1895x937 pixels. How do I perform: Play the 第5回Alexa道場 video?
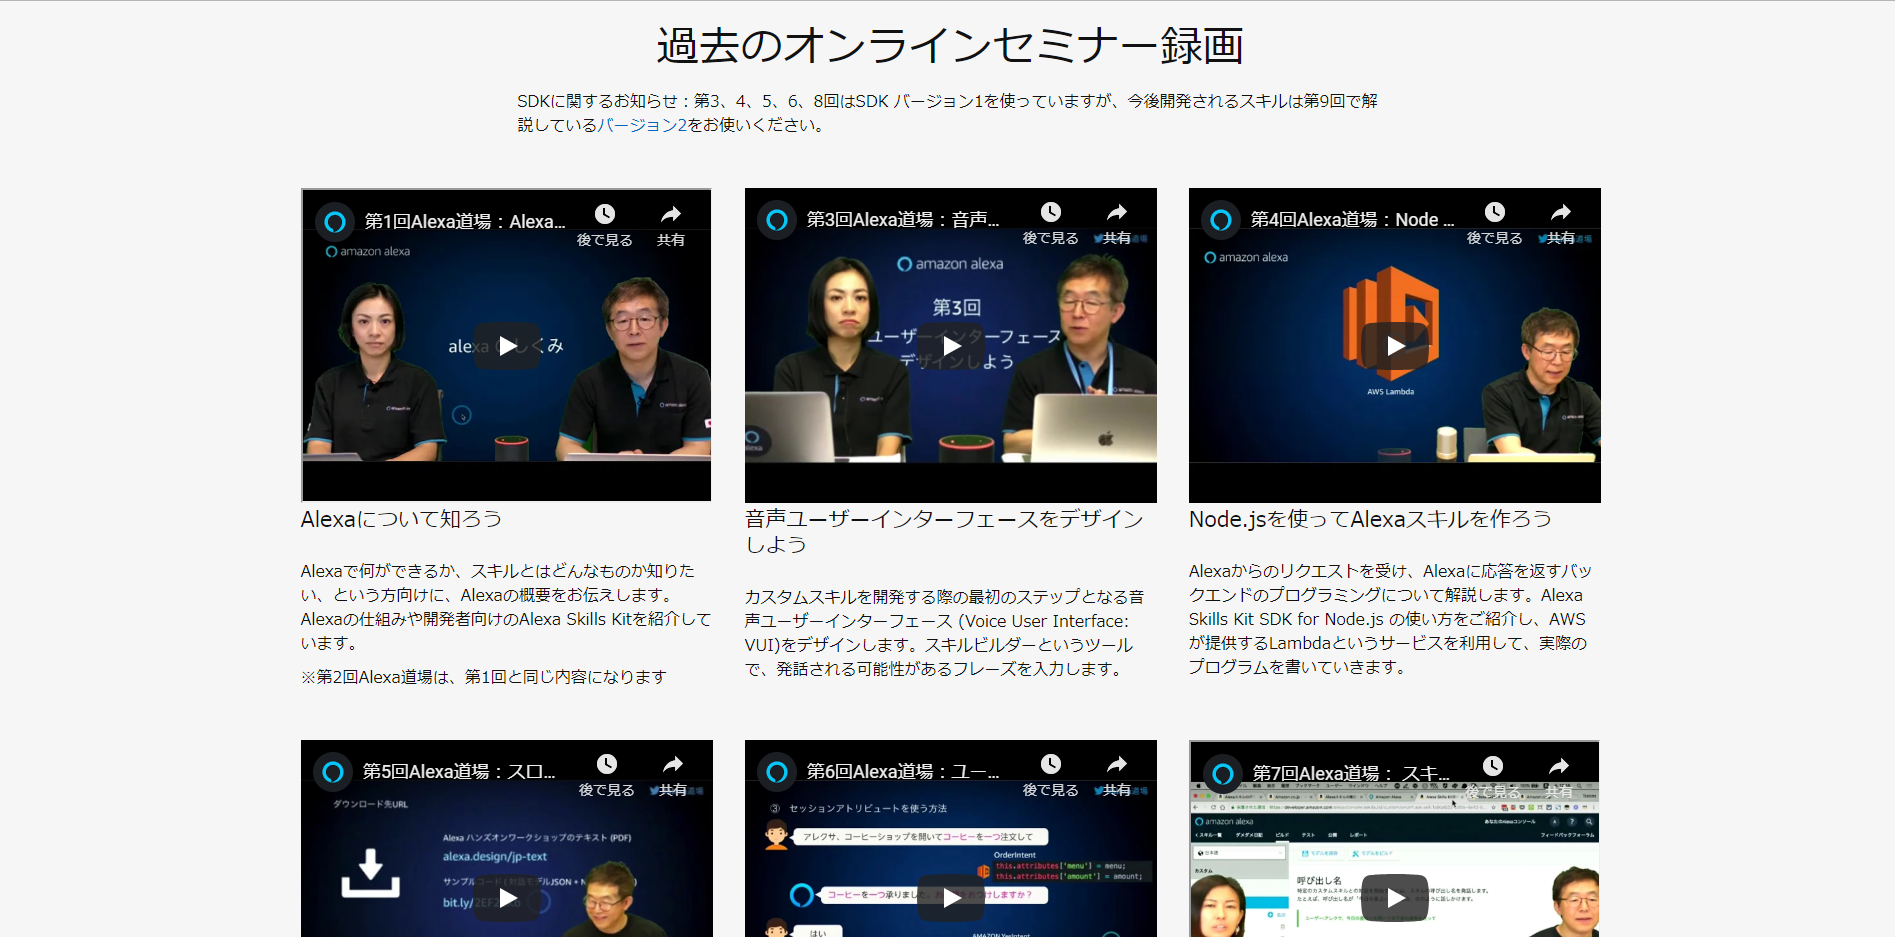click(x=507, y=898)
